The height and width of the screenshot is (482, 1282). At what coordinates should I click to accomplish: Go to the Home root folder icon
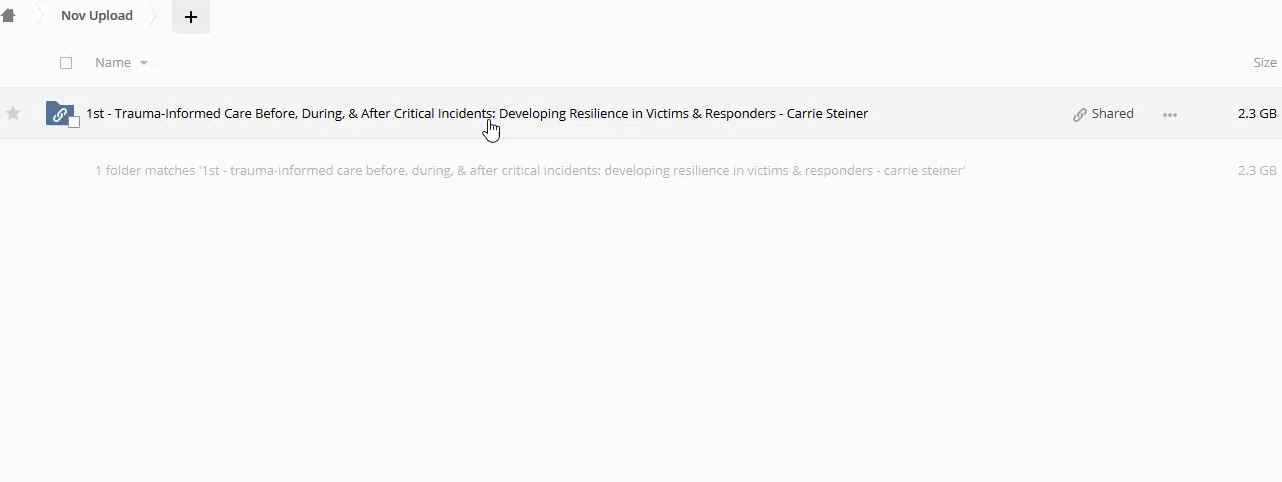pos(8,16)
